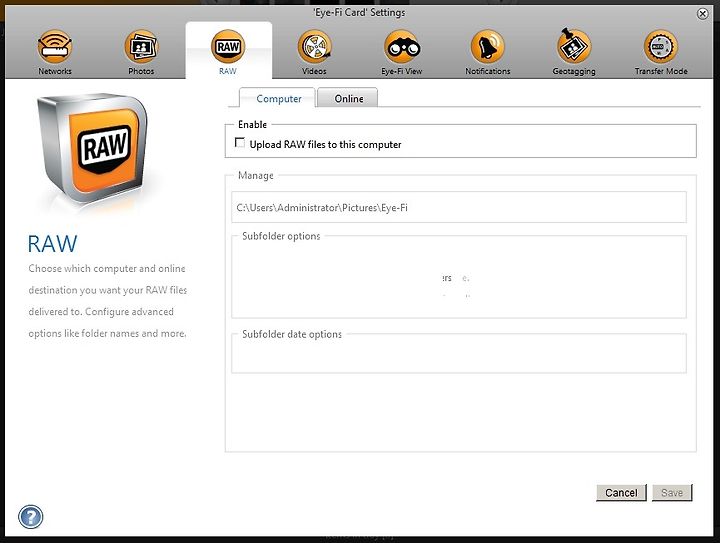Image resolution: width=720 pixels, height=543 pixels.
Task: Open the Geotagging pin icon
Action: 574,46
